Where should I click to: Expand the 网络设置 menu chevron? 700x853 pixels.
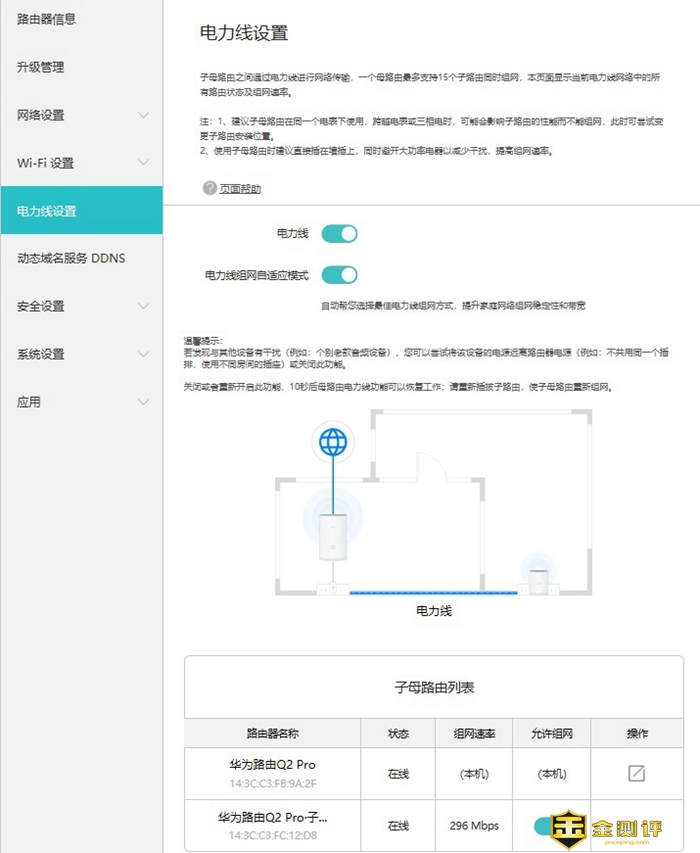click(x=143, y=115)
